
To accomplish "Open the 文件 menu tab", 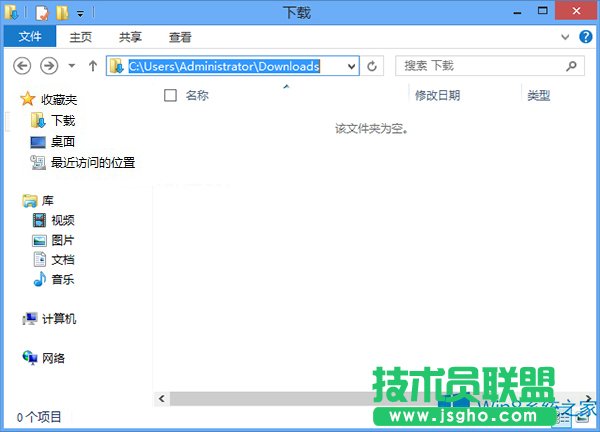I will (x=30, y=37).
